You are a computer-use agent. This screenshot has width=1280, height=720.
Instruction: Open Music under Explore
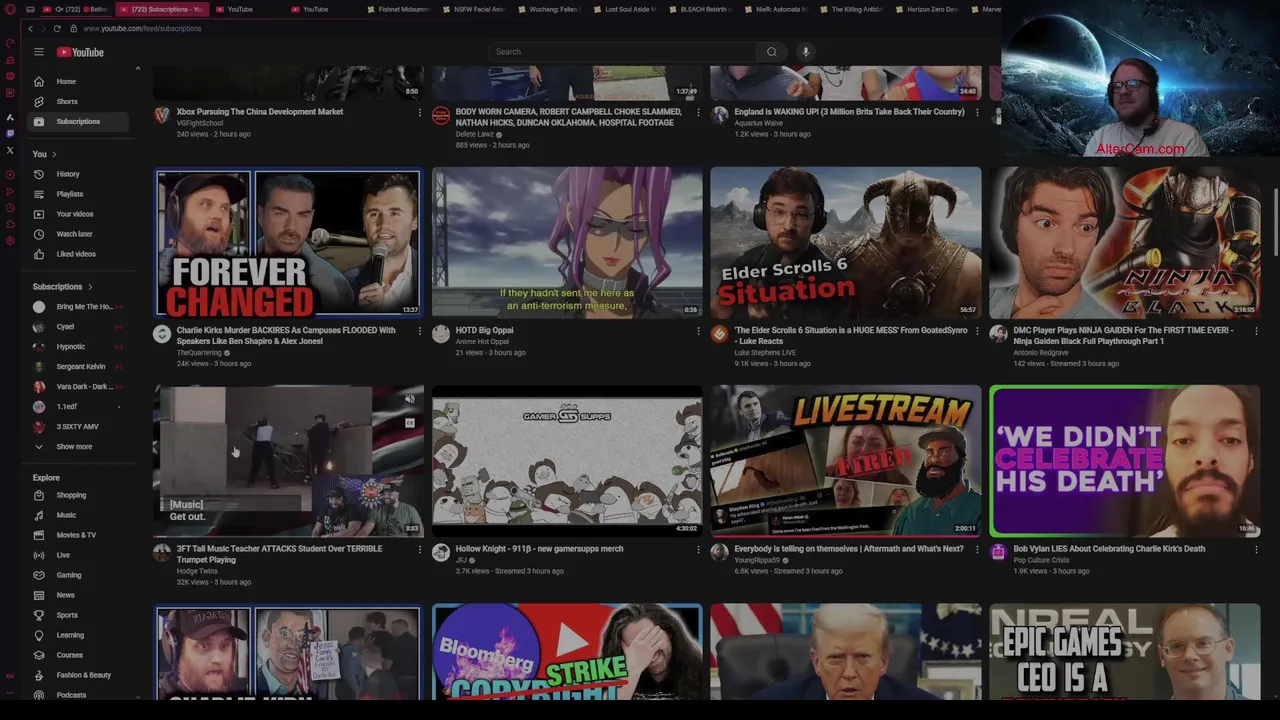[x=78, y=515]
